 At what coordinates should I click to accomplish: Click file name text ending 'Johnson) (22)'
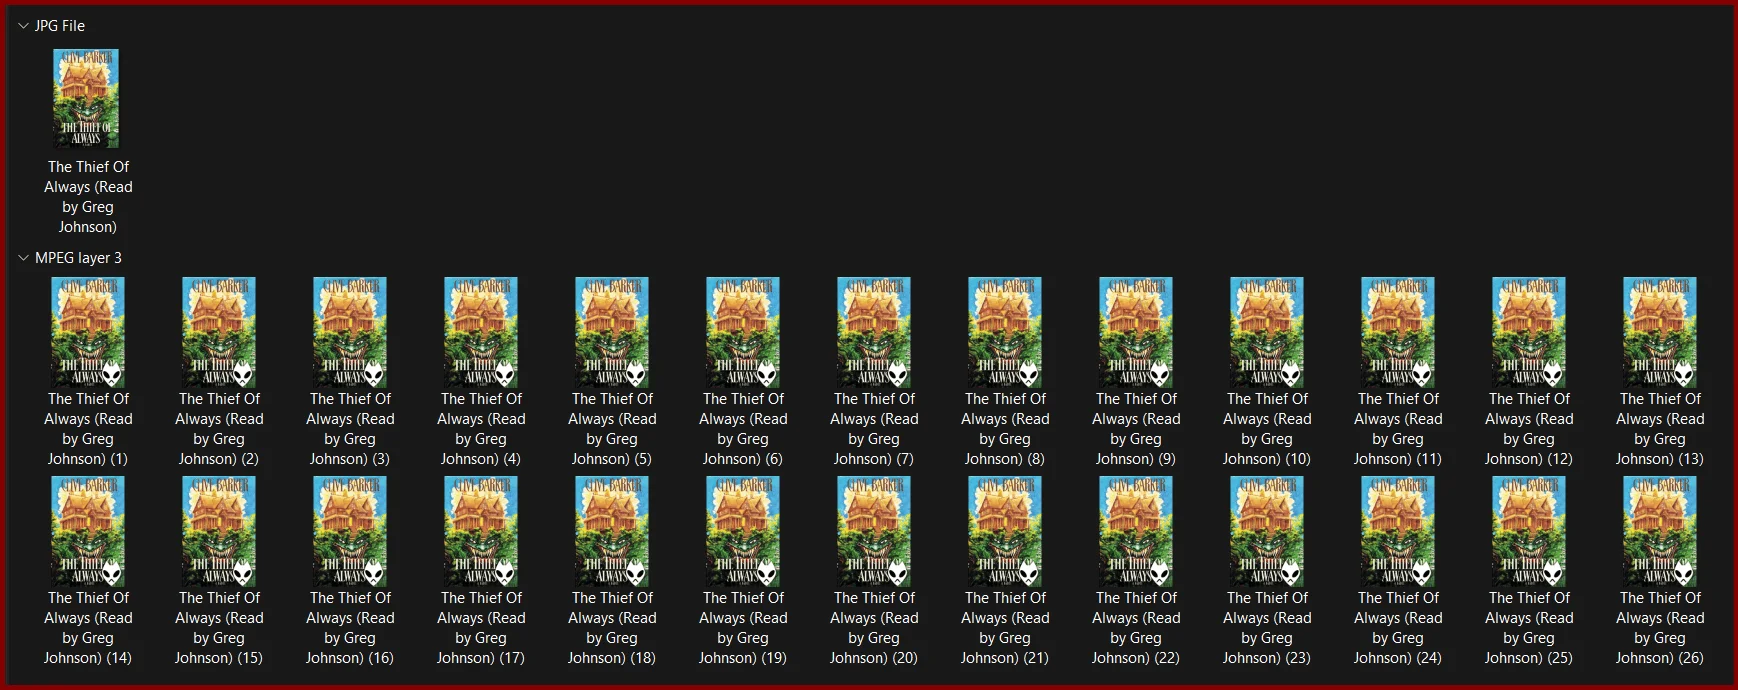pyautogui.click(x=1136, y=628)
